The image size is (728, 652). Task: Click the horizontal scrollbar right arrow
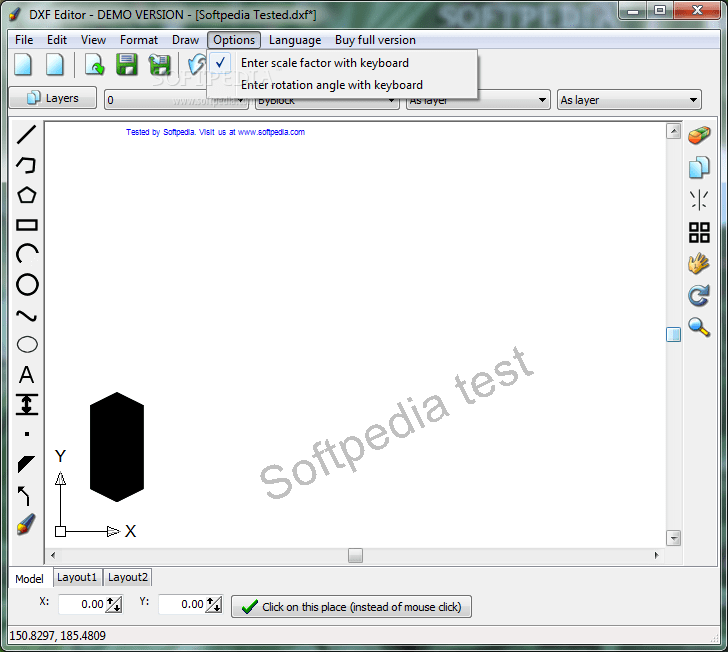(x=656, y=555)
